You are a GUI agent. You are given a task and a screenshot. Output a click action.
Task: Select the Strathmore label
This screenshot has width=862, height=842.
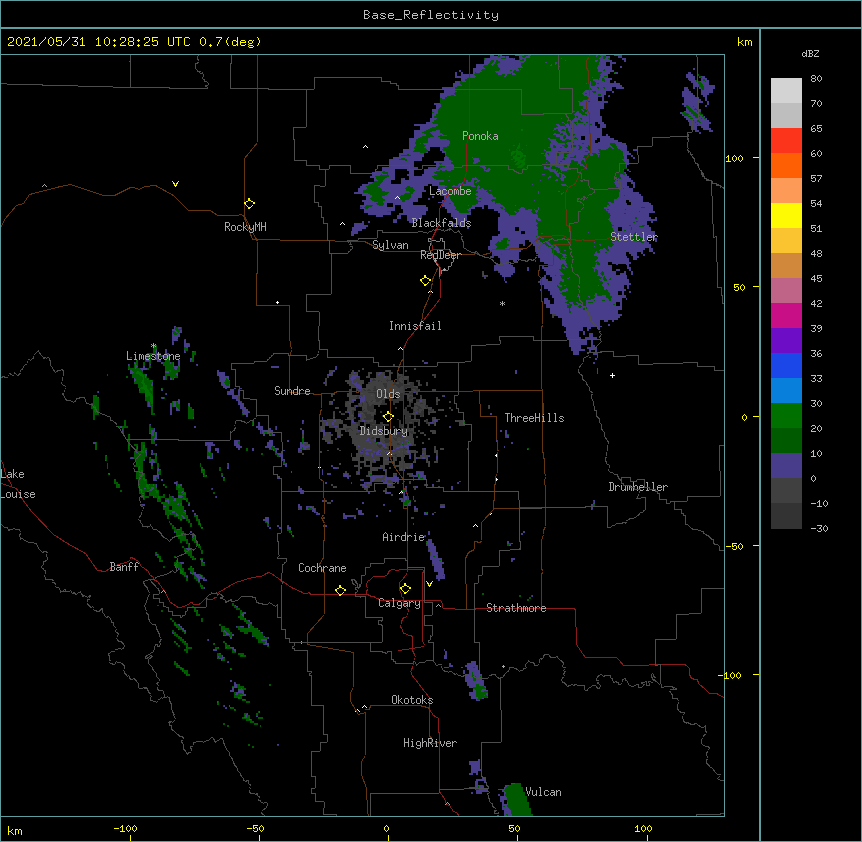pyautogui.click(x=516, y=608)
